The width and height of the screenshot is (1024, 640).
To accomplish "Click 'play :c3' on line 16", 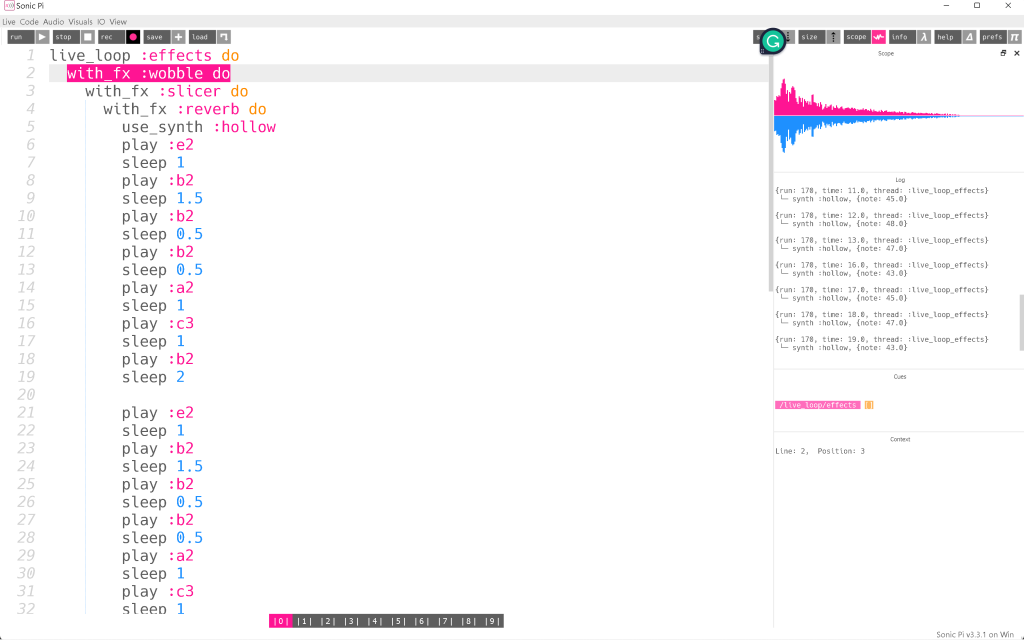I will coord(157,323).
